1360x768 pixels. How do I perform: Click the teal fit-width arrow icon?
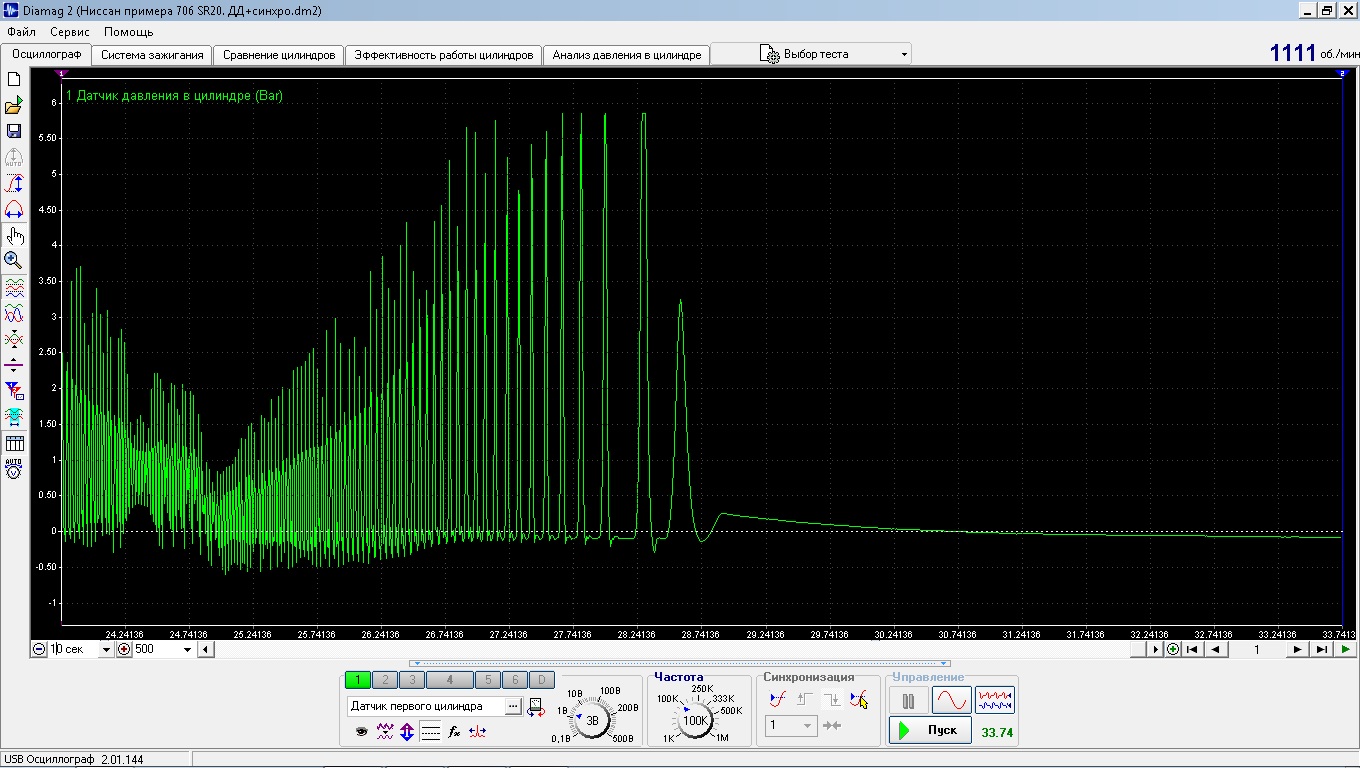(14, 417)
